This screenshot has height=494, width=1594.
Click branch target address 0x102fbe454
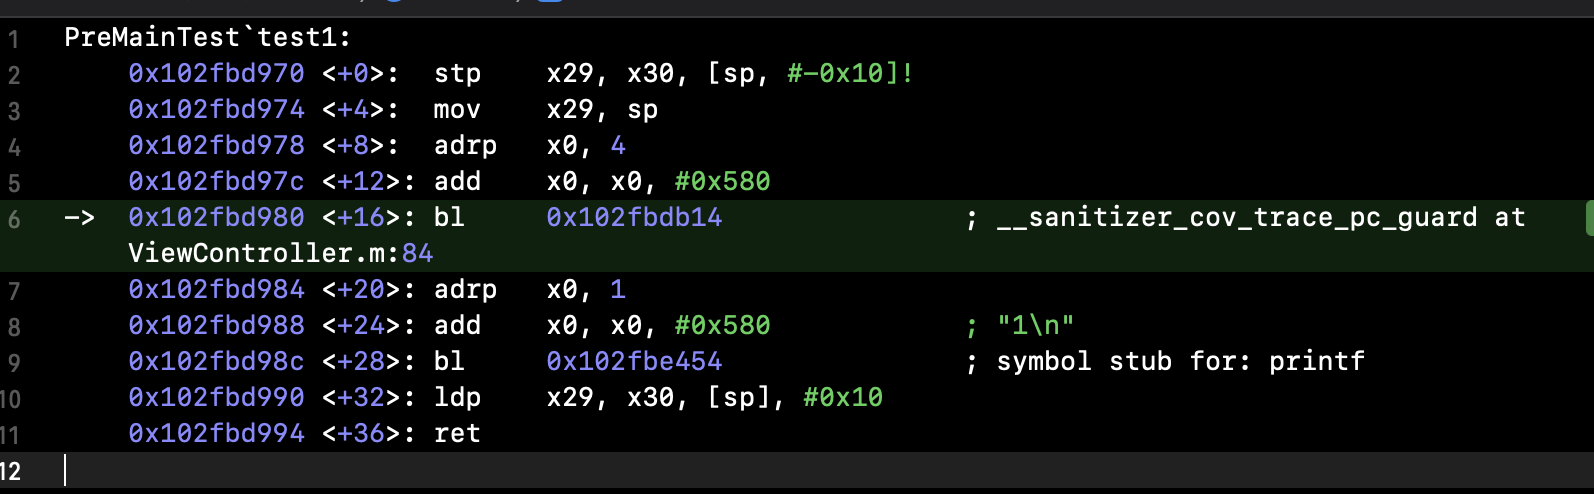click(634, 362)
